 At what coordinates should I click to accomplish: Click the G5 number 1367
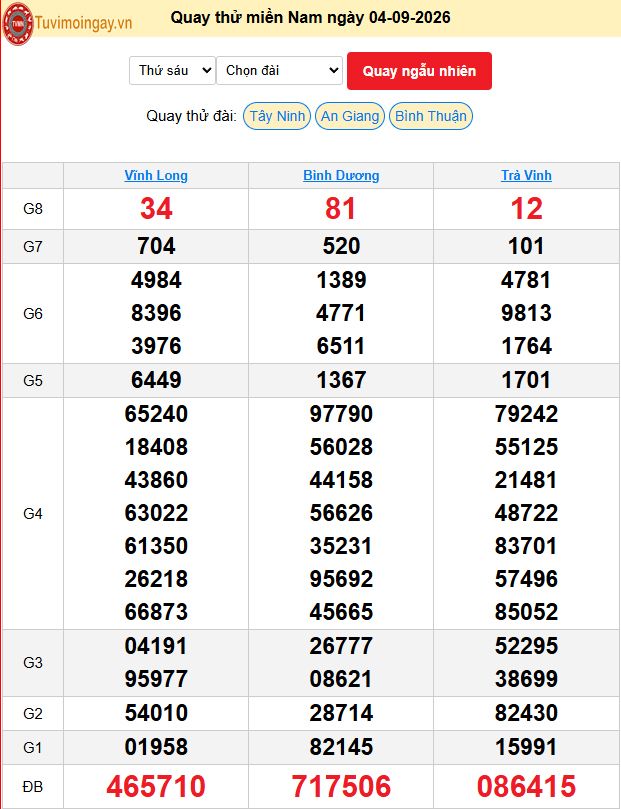pos(341,380)
